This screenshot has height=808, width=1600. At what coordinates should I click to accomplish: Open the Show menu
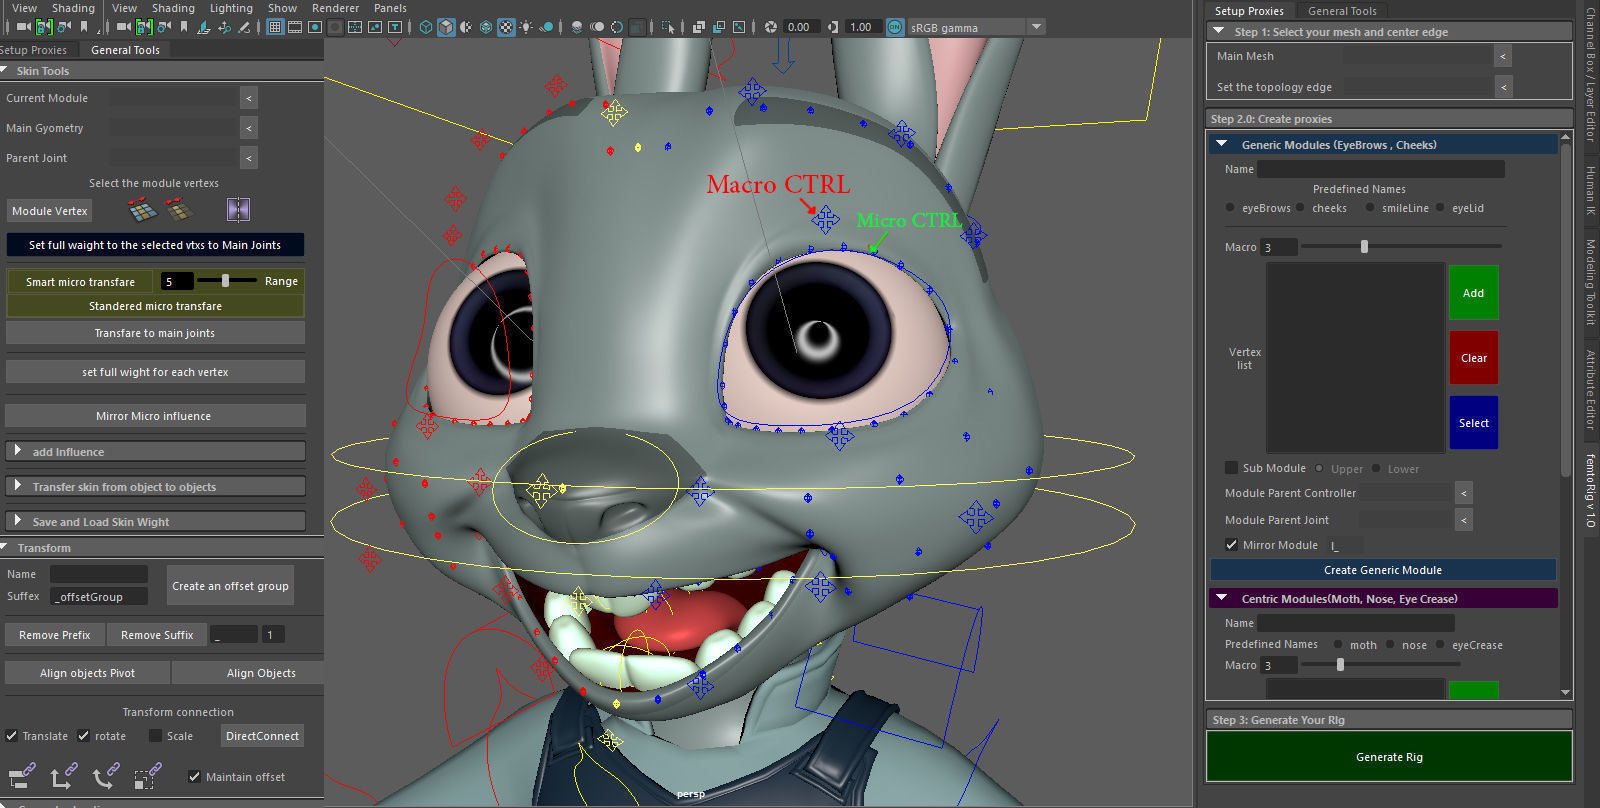pyautogui.click(x=282, y=8)
